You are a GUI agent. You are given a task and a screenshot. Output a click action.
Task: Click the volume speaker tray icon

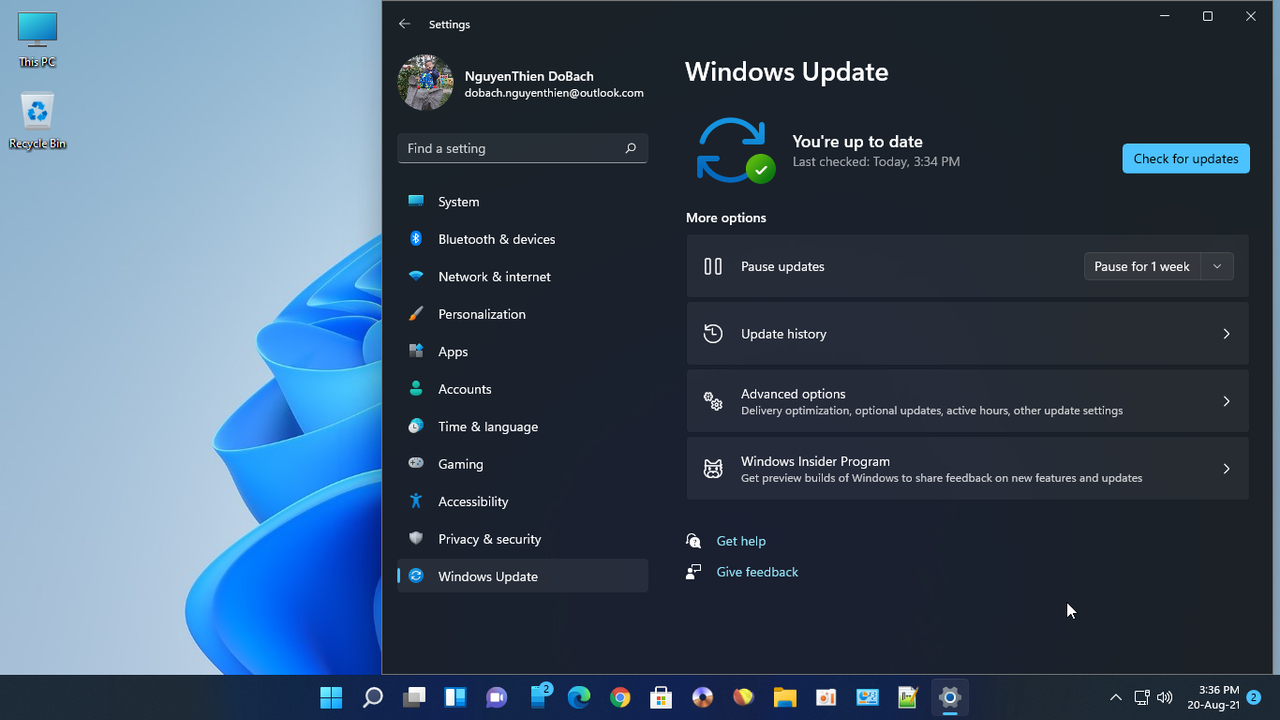[1164, 697]
